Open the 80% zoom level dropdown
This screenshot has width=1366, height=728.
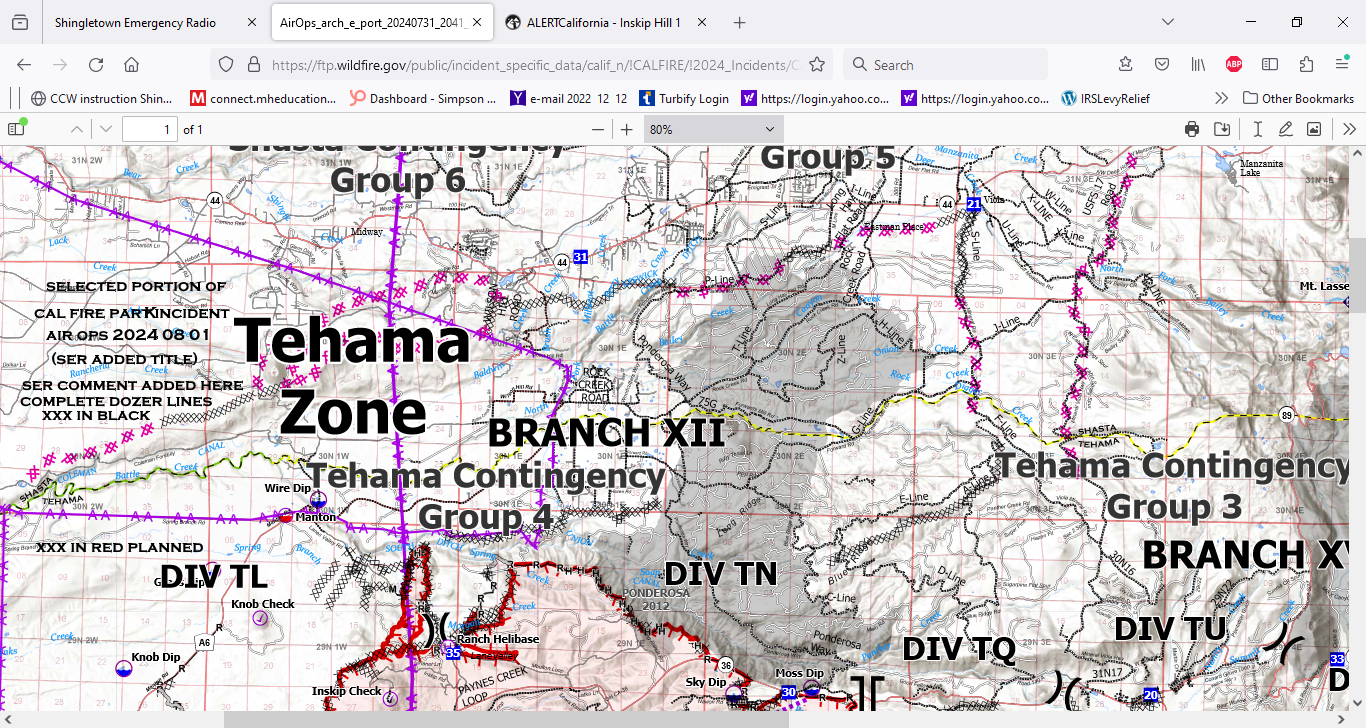[712, 129]
